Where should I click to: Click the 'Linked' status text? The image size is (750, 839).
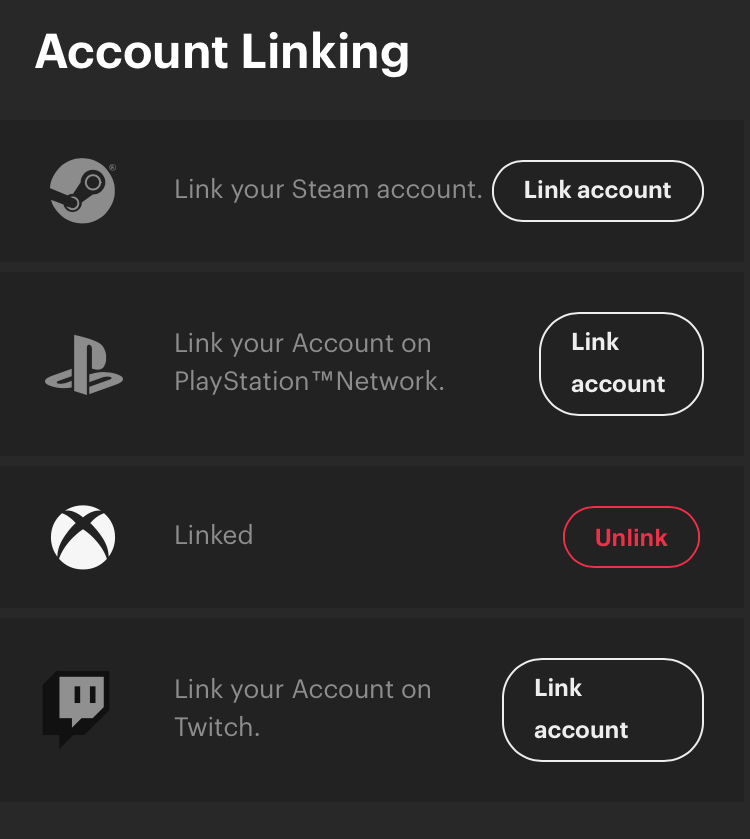pos(214,536)
